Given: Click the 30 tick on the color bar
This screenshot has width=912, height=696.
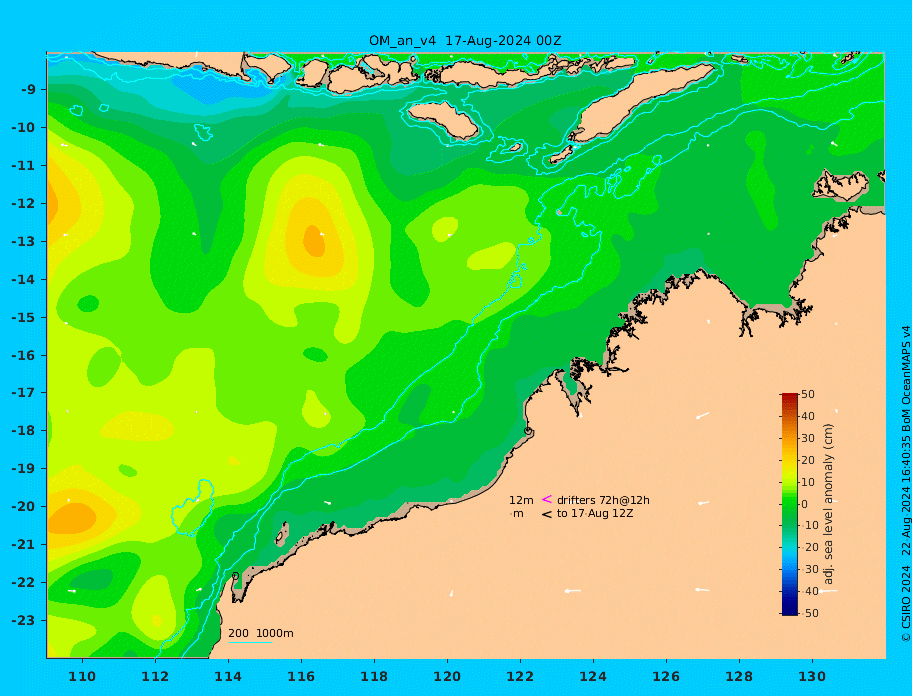Looking at the screenshot, I should 808,438.
